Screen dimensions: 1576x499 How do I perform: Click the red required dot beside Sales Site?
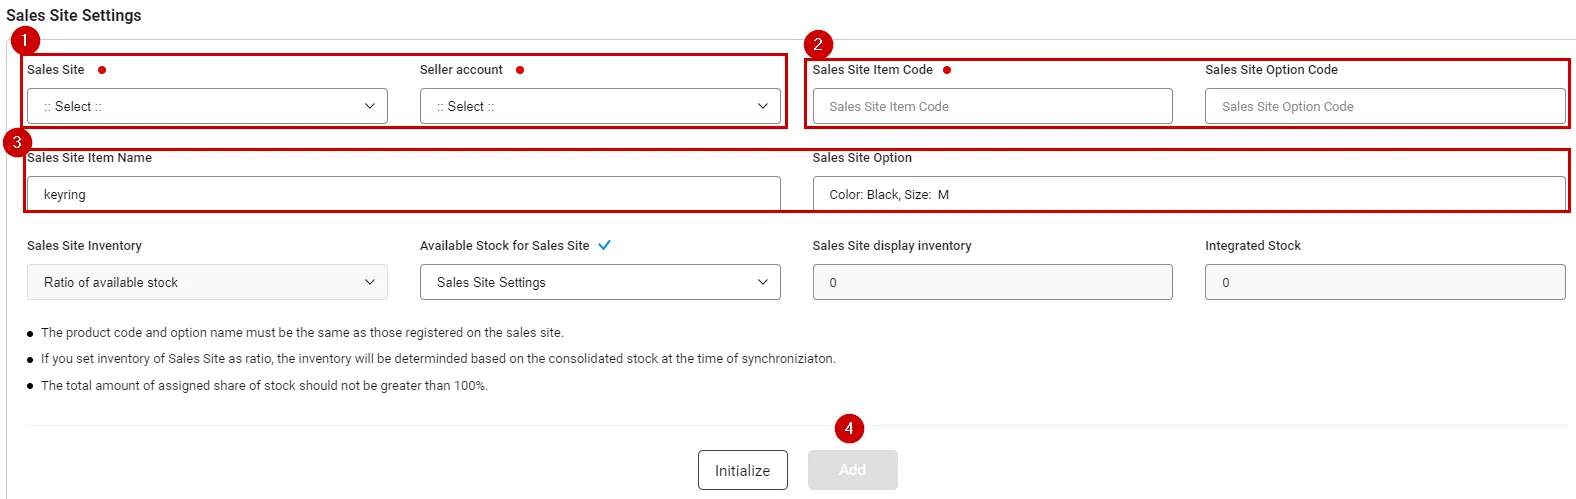pyautogui.click(x=102, y=70)
